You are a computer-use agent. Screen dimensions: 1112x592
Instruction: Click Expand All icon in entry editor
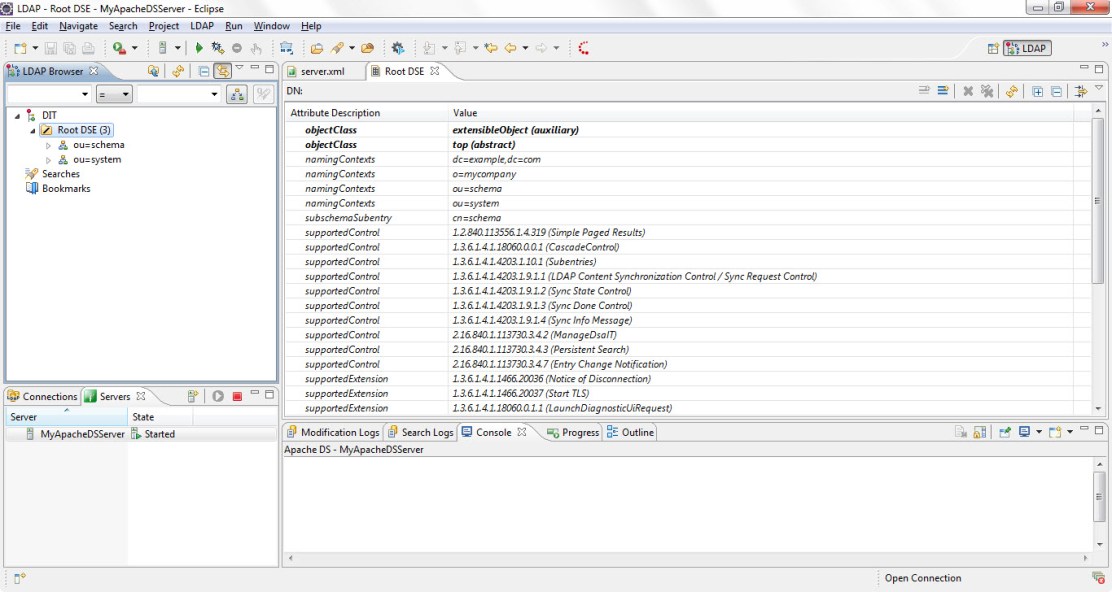[1037, 92]
